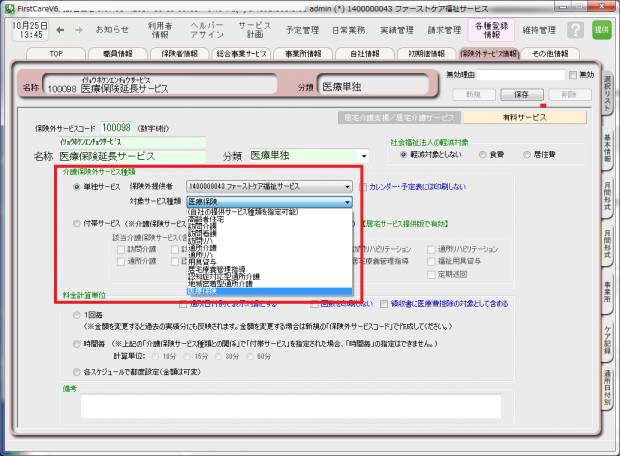The image size is (620, 456).
Task: Open help with the question mark icon
Action: point(575,30)
